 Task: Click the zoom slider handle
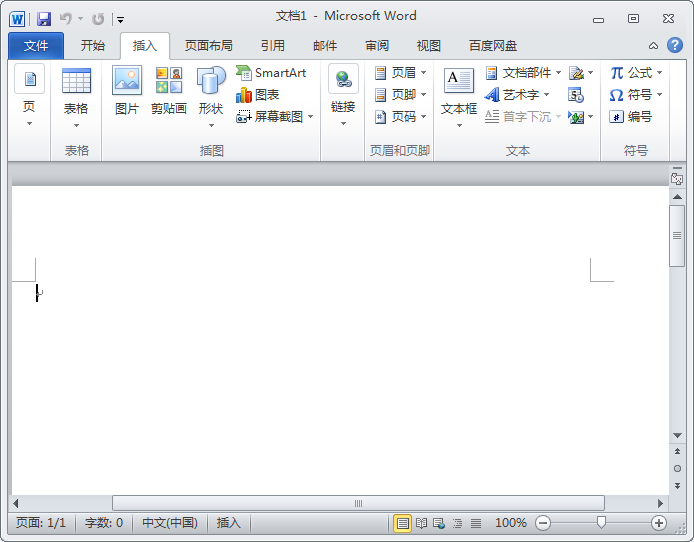click(601, 523)
